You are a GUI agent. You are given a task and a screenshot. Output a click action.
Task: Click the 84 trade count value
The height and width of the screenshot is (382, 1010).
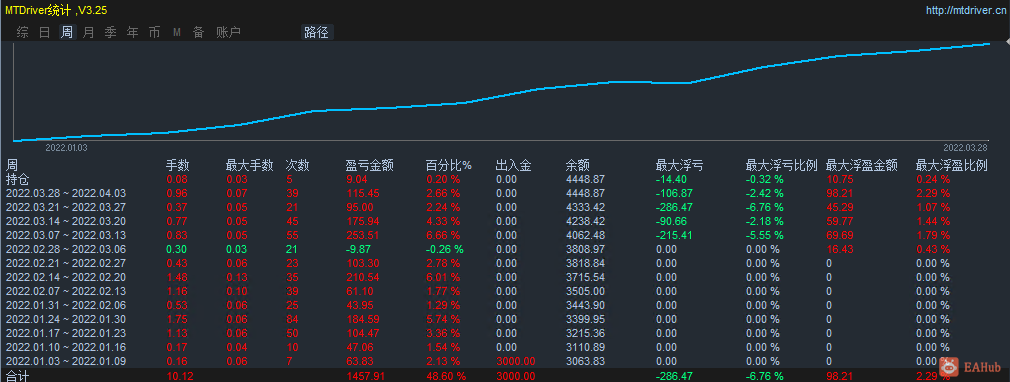click(292, 319)
